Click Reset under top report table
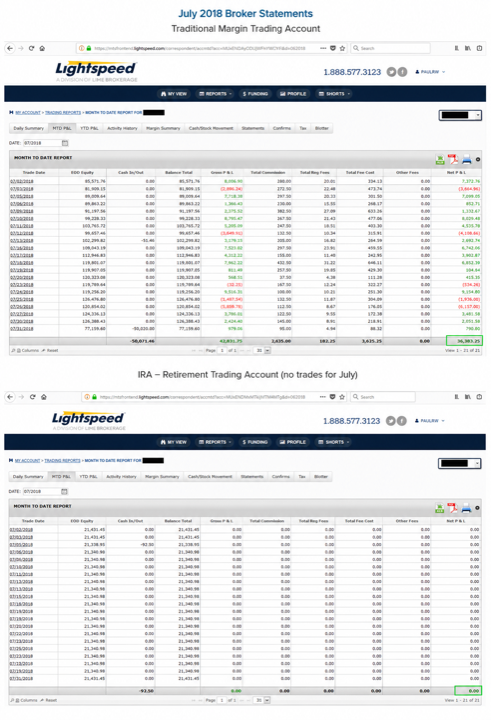Viewport: 491px width, 720px height. pyautogui.click(x=50, y=350)
